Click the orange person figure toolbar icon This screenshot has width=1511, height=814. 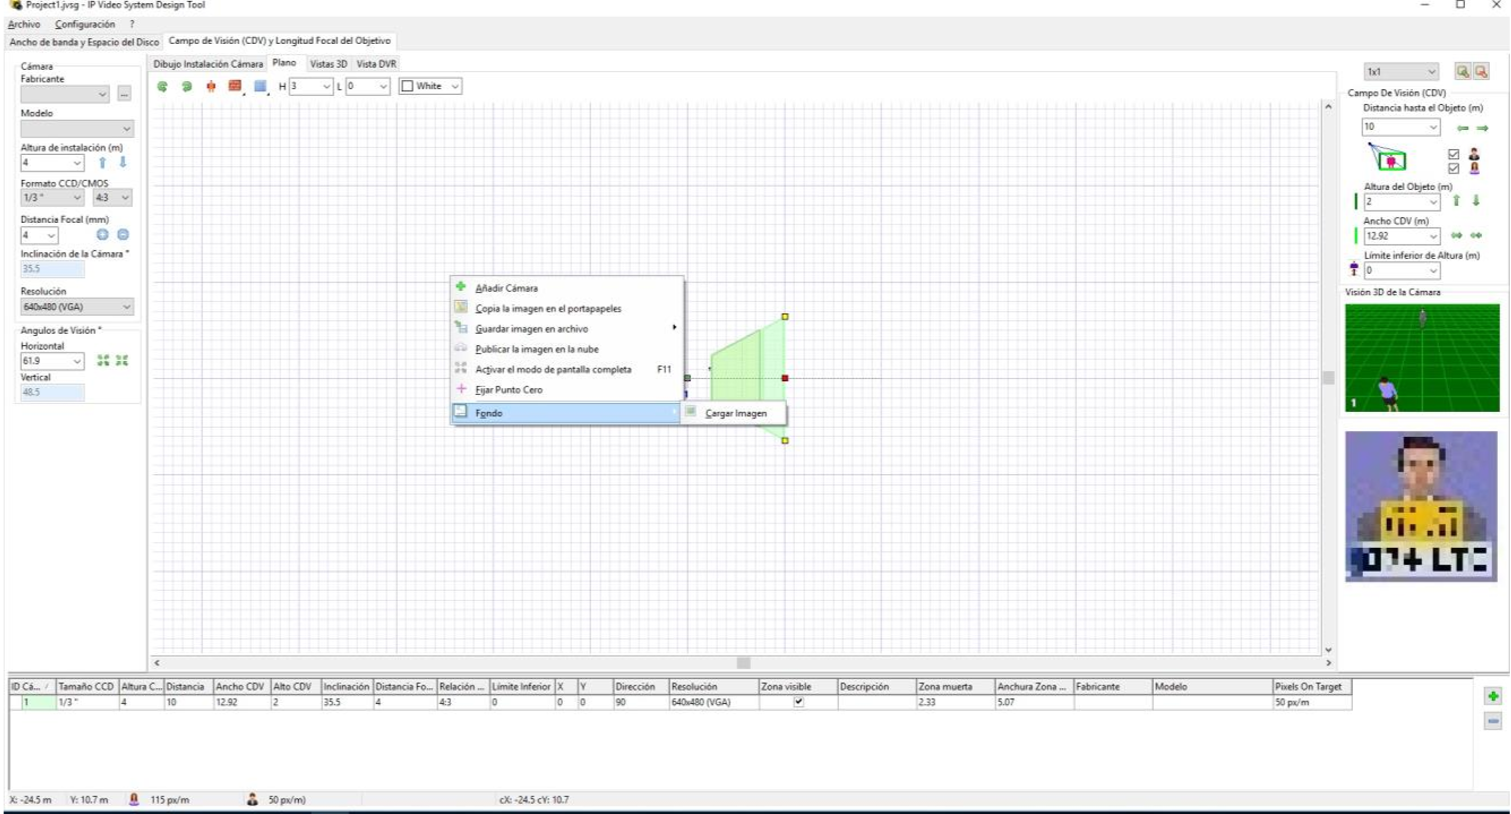[x=211, y=87]
